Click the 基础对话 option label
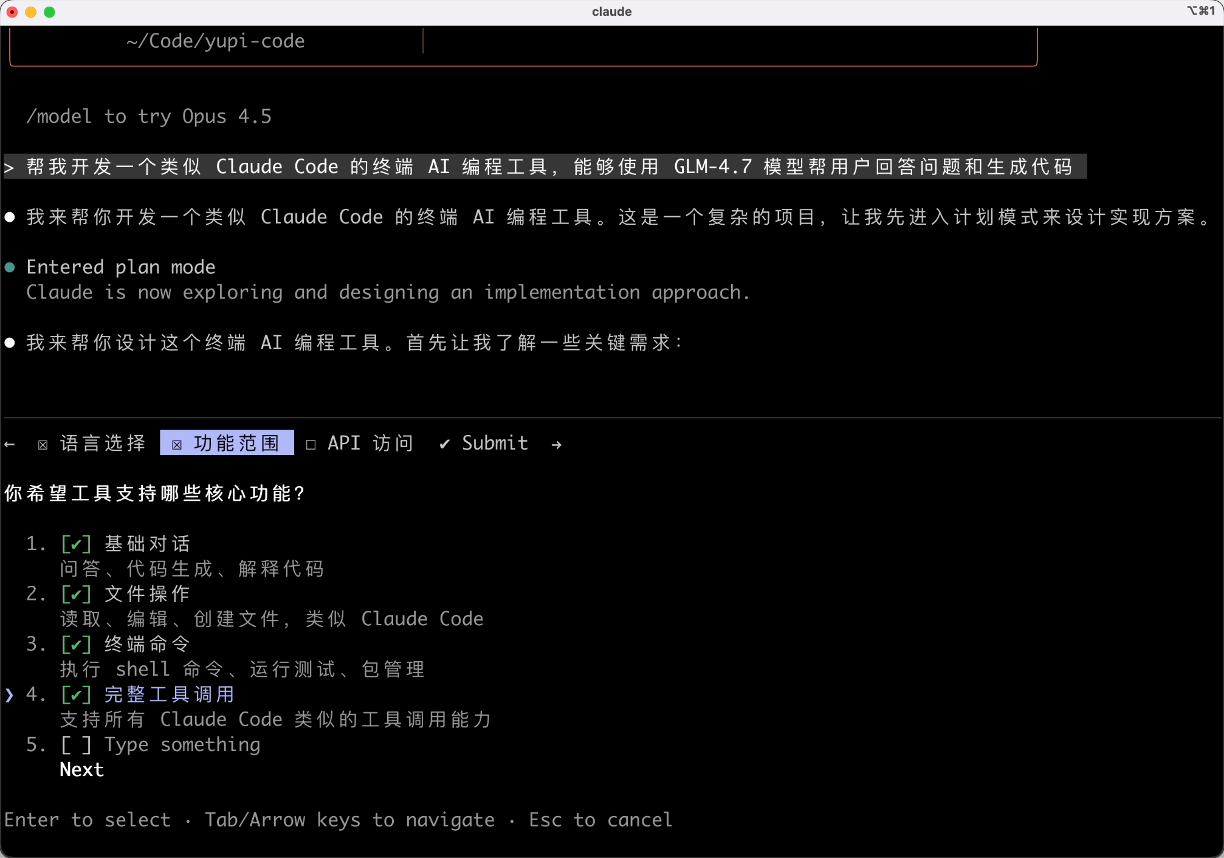 click(x=147, y=544)
